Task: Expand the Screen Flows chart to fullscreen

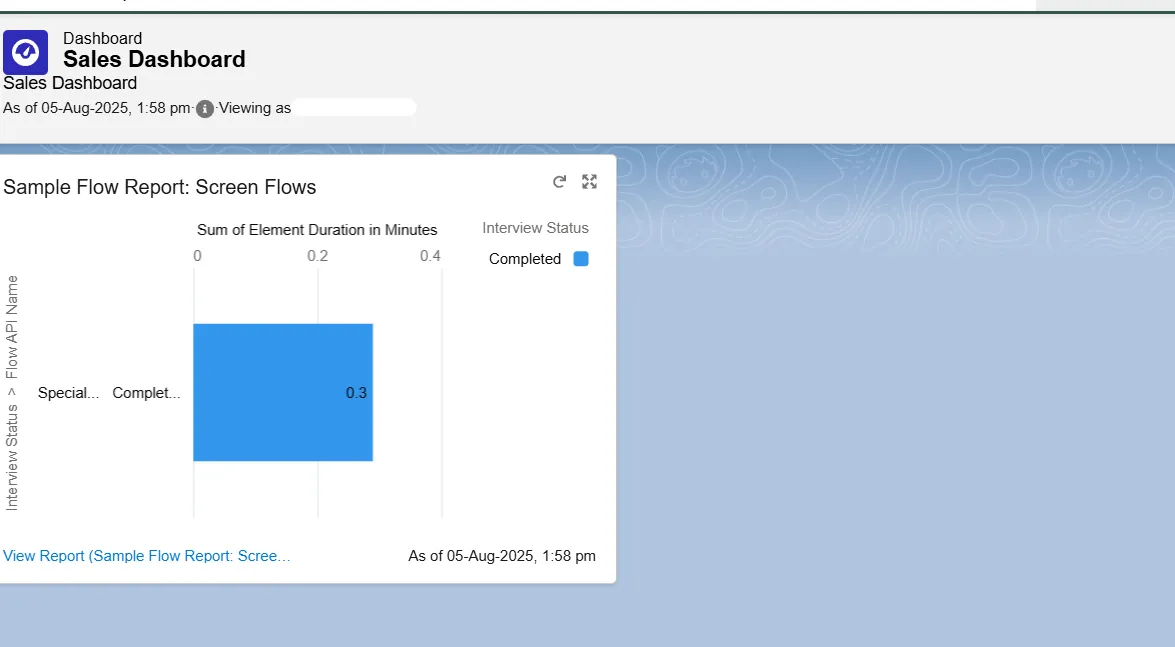Action: tap(589, 182)
